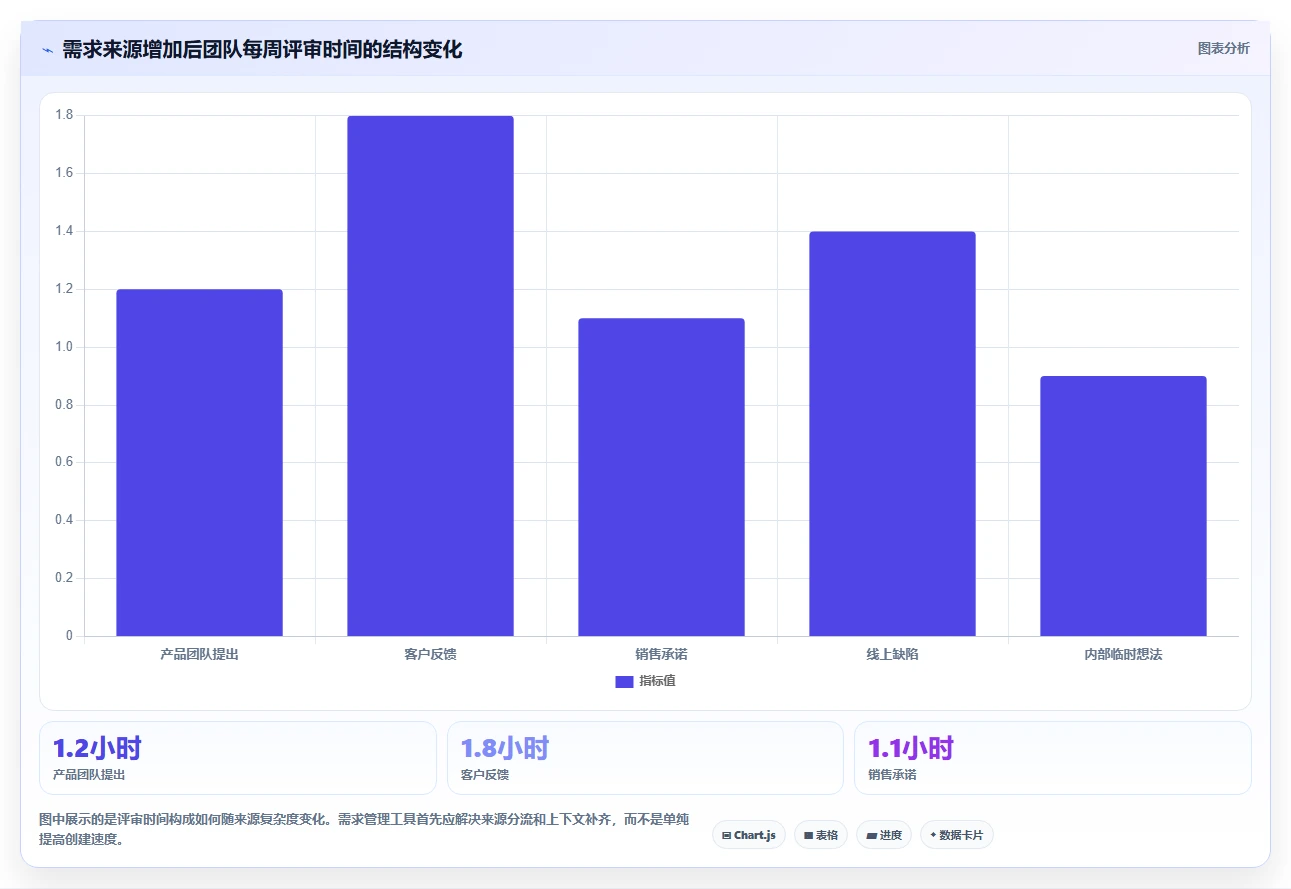Click the 线上缺陷 bar in the chart
The image size is (1291, 889).
coord(892,433)
